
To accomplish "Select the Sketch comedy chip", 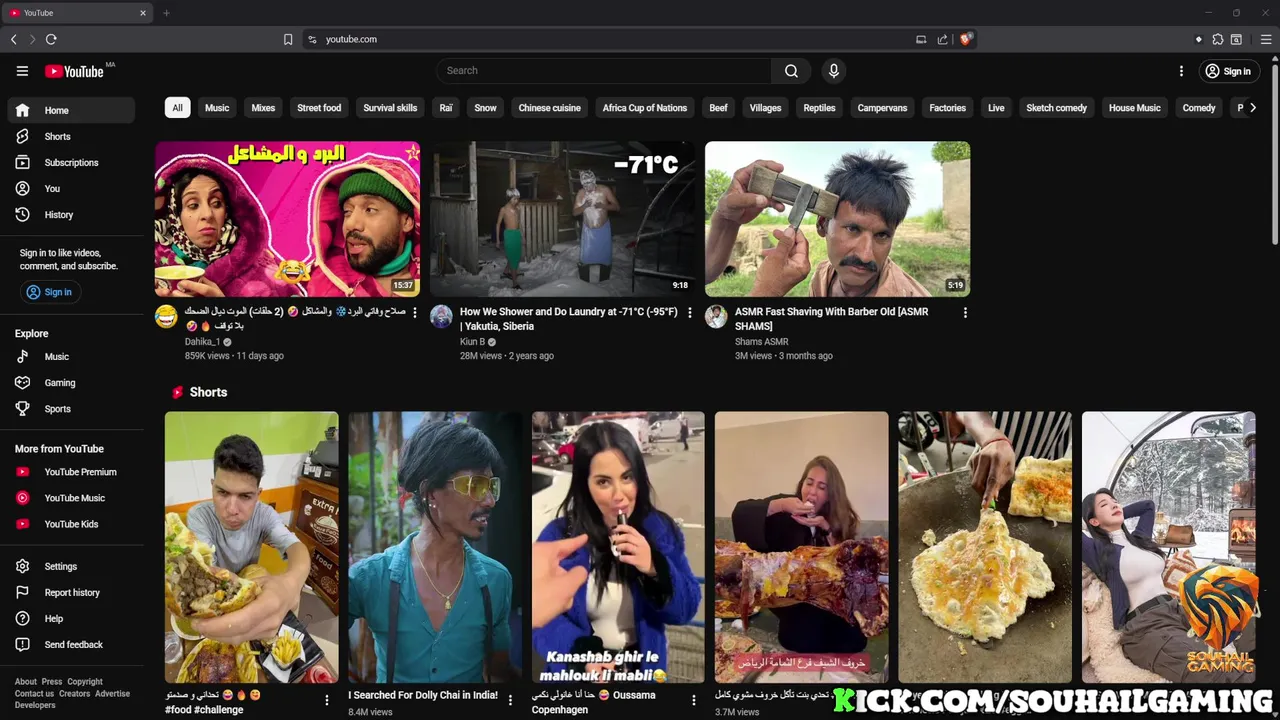I will click(1056, 108).
